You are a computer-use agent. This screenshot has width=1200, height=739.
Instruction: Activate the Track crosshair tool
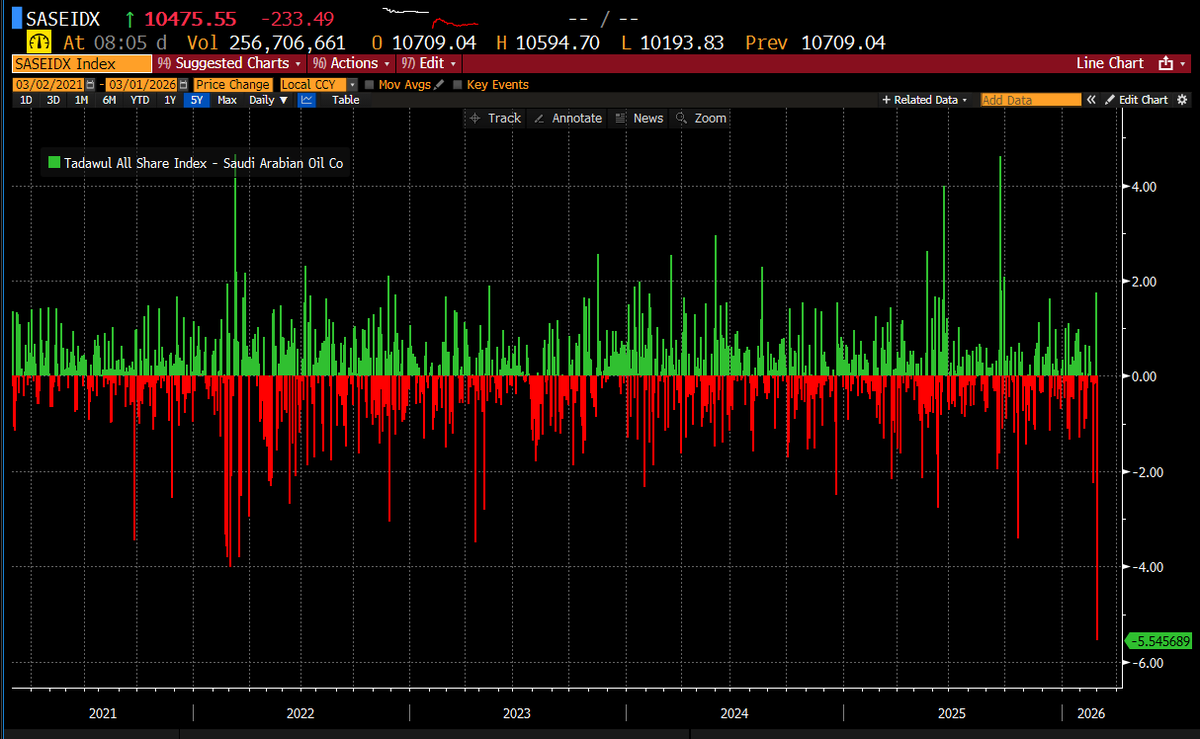tap(495, 118)
